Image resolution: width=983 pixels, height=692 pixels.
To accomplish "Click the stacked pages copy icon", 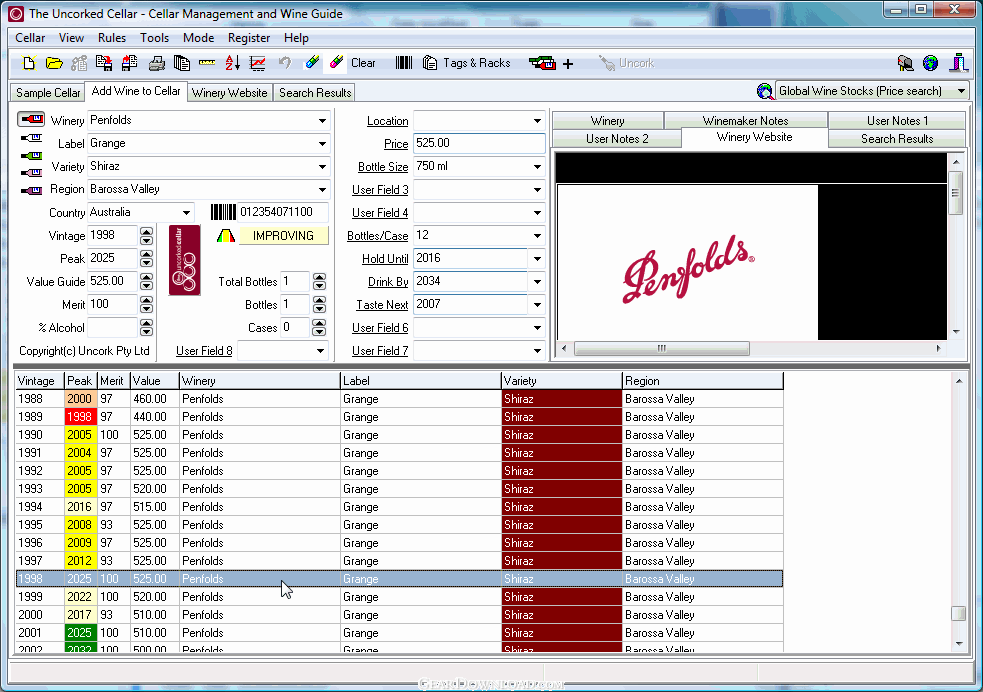I will tap(182, 63).
